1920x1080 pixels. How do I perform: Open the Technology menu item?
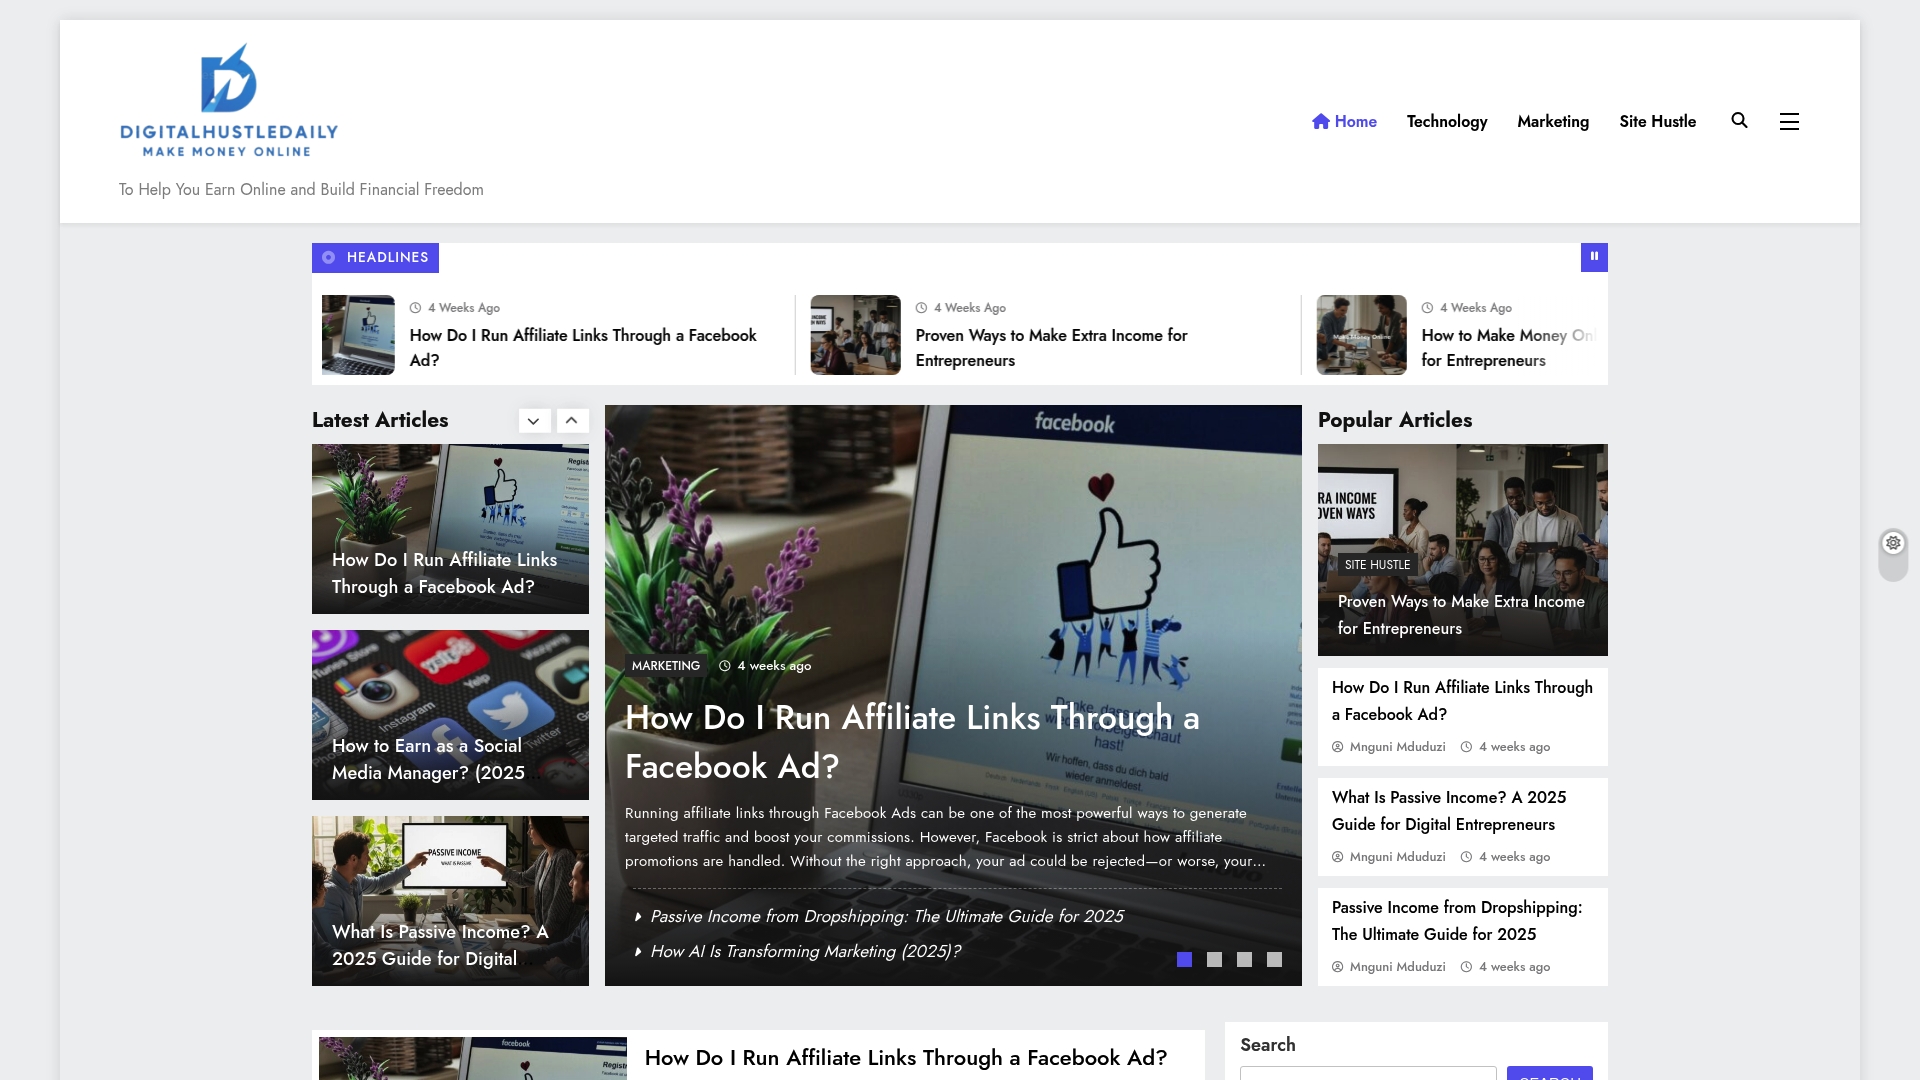(1447, 121)
